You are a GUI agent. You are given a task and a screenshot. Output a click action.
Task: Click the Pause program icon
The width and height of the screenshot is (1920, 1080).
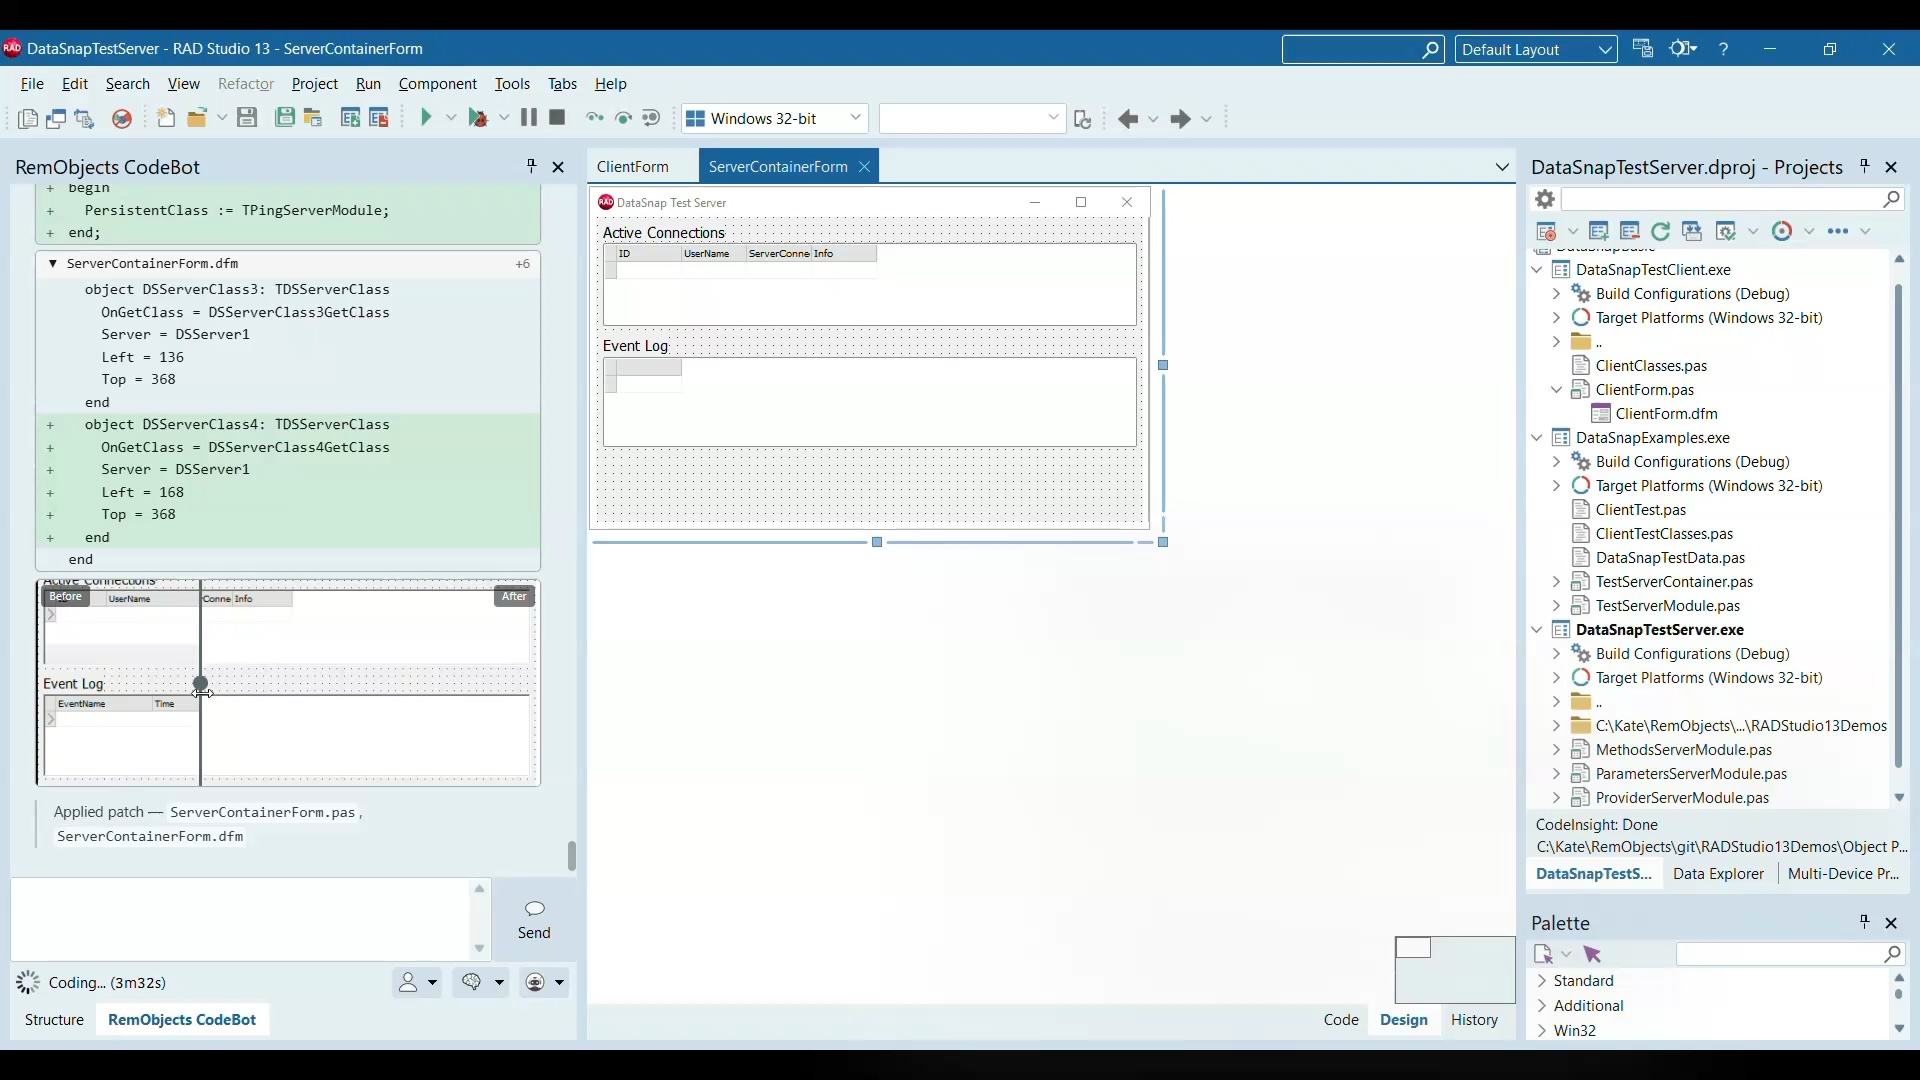click(529, 117)
